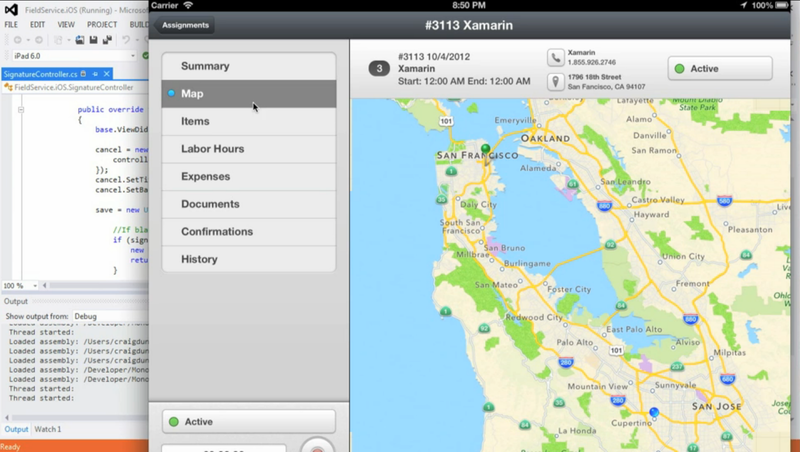Tap the phone icon beside Xamarin number
Screen dimensions: 800x452
click(x=556, y=57)
